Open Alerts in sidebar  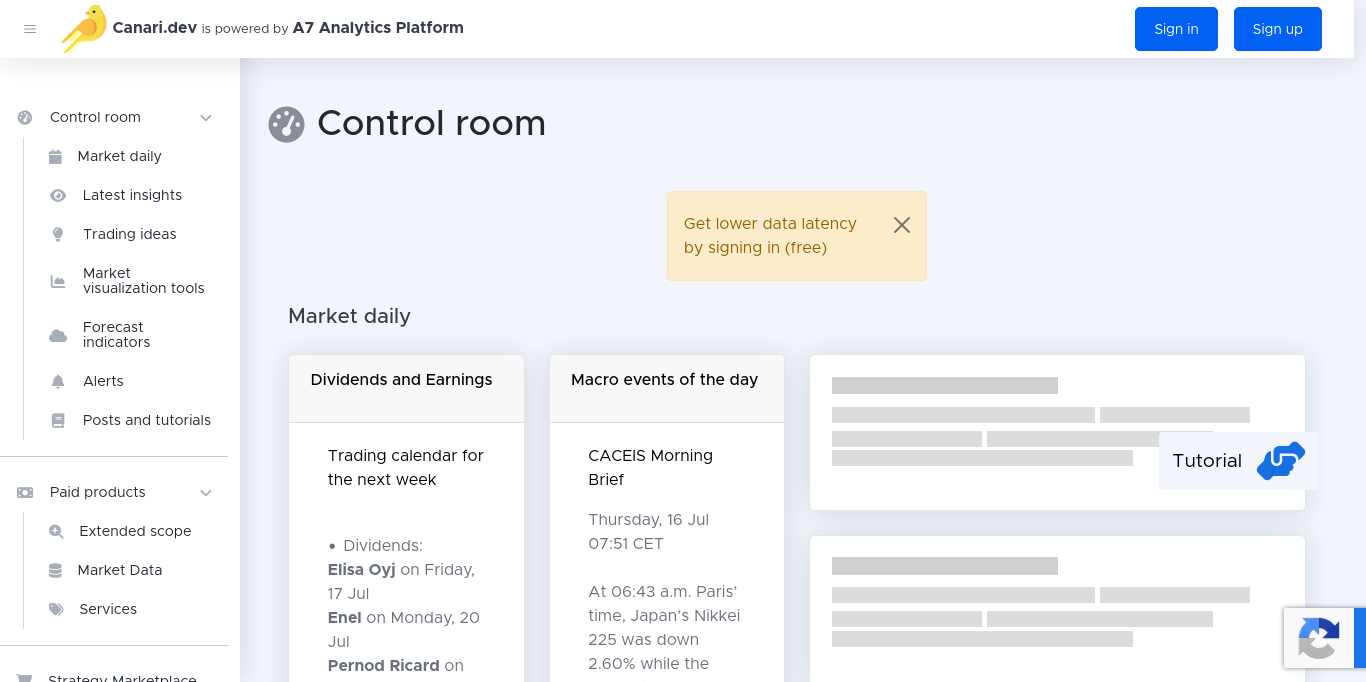103,381
